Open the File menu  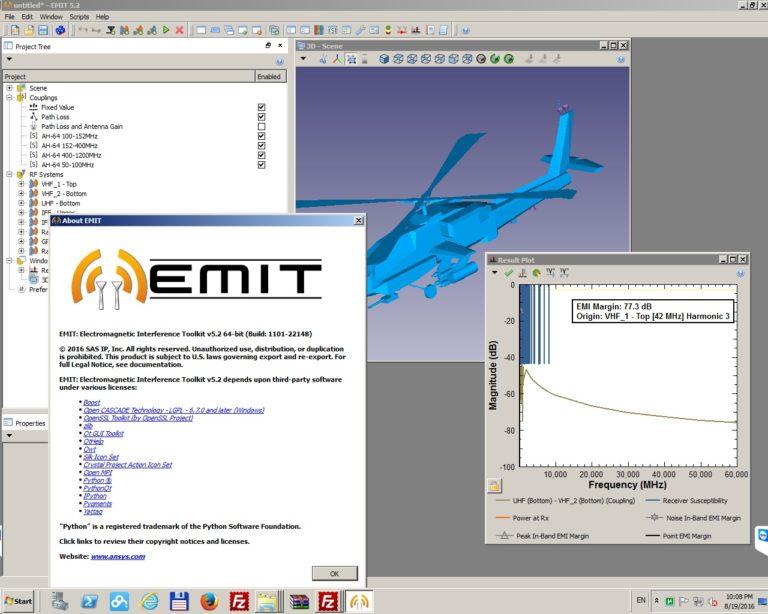(x=9, y=17)
